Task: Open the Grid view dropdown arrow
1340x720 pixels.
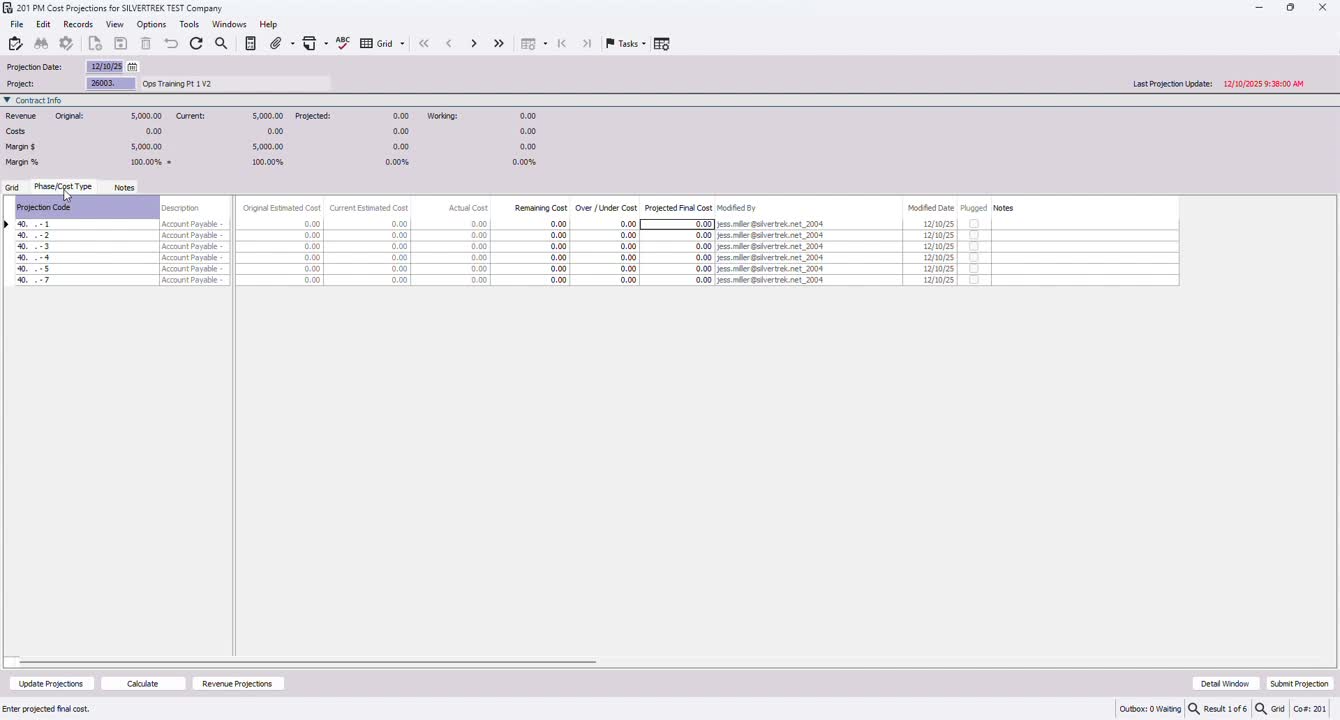Action: pyautogui.click(x=402, y=44)
